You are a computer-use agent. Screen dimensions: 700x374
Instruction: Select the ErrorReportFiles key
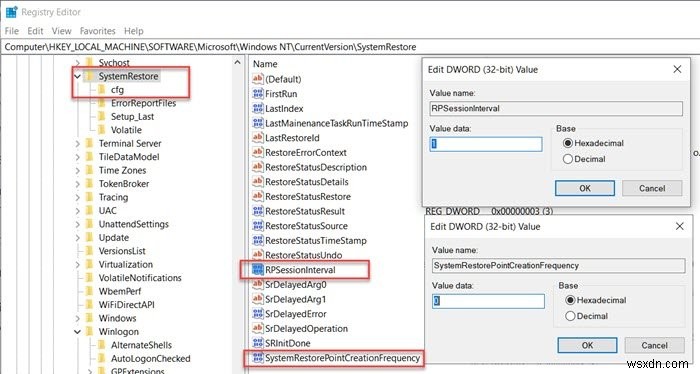click(143, 103)
